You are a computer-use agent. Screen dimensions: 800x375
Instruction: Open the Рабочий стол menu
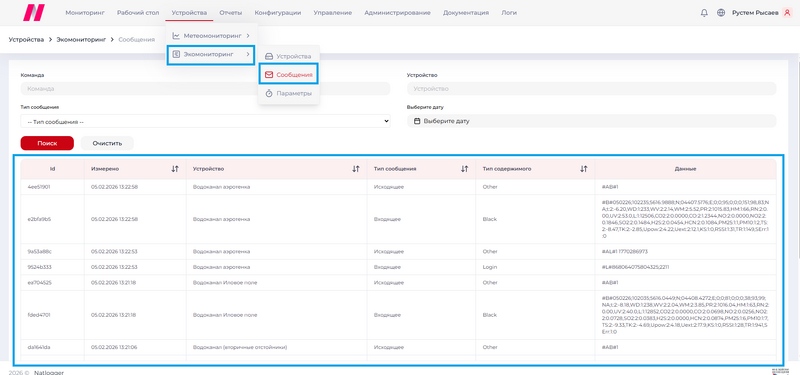click(x=138, y=13)
